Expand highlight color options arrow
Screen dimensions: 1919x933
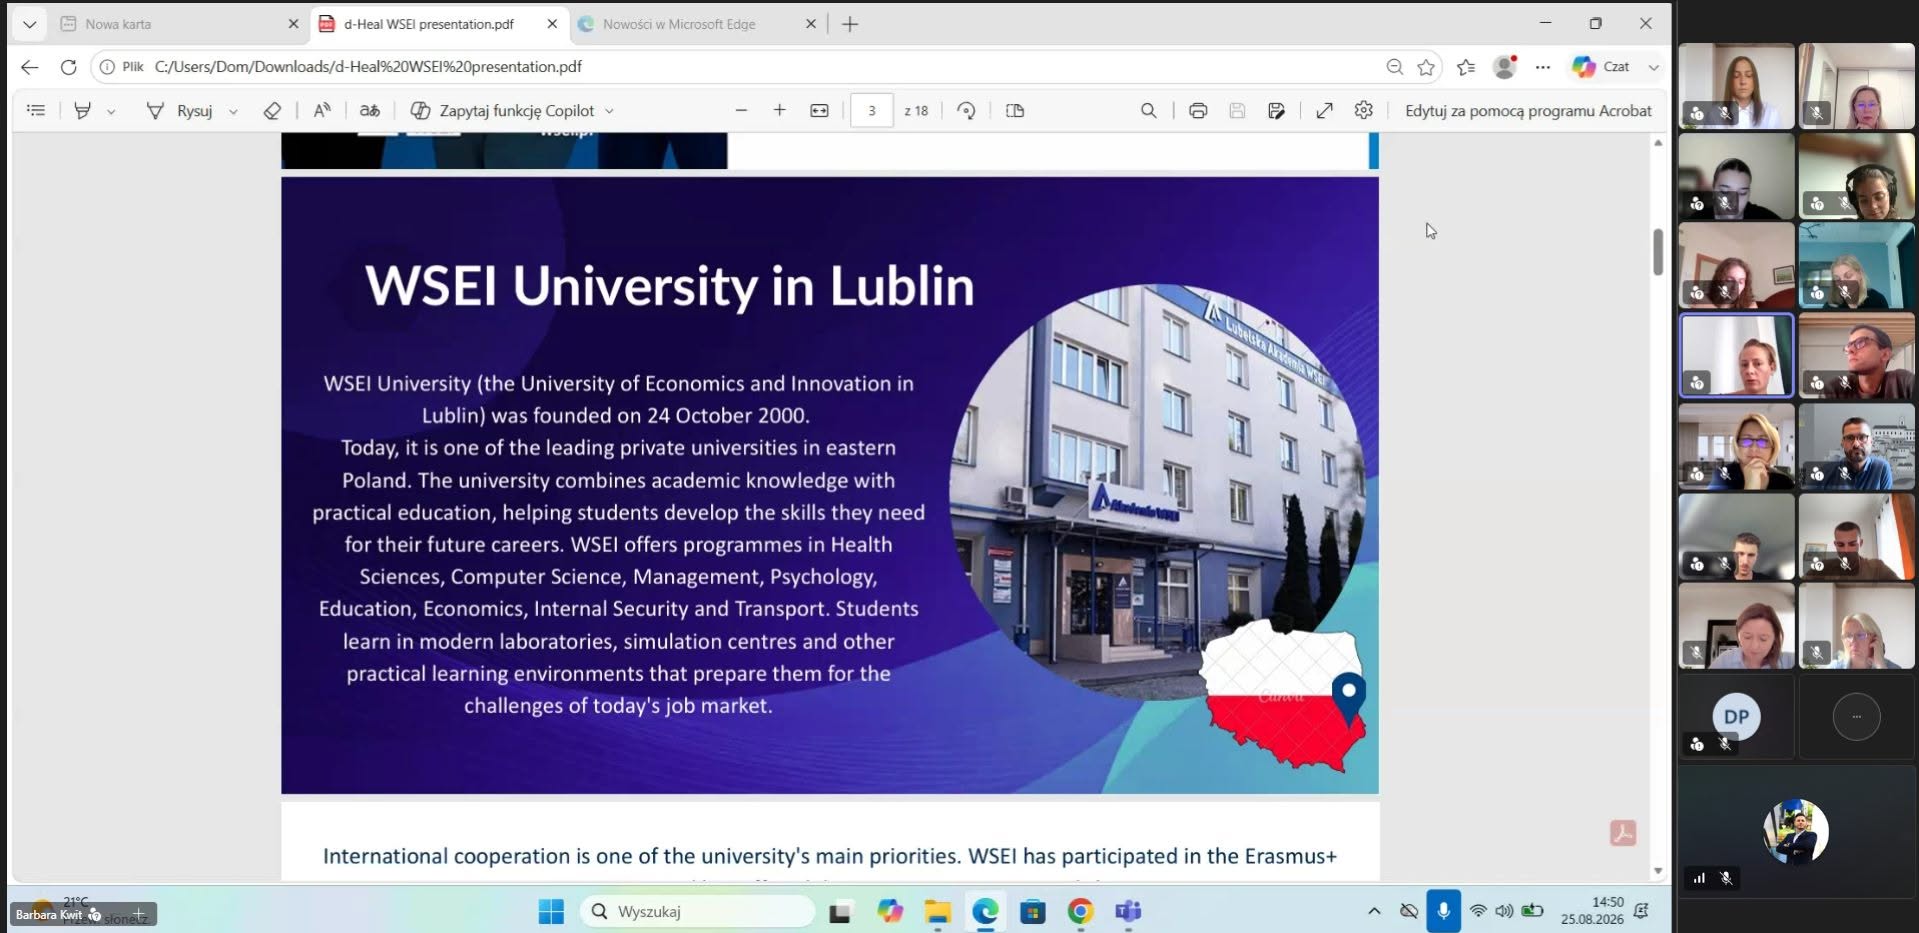tap(111, 112)
